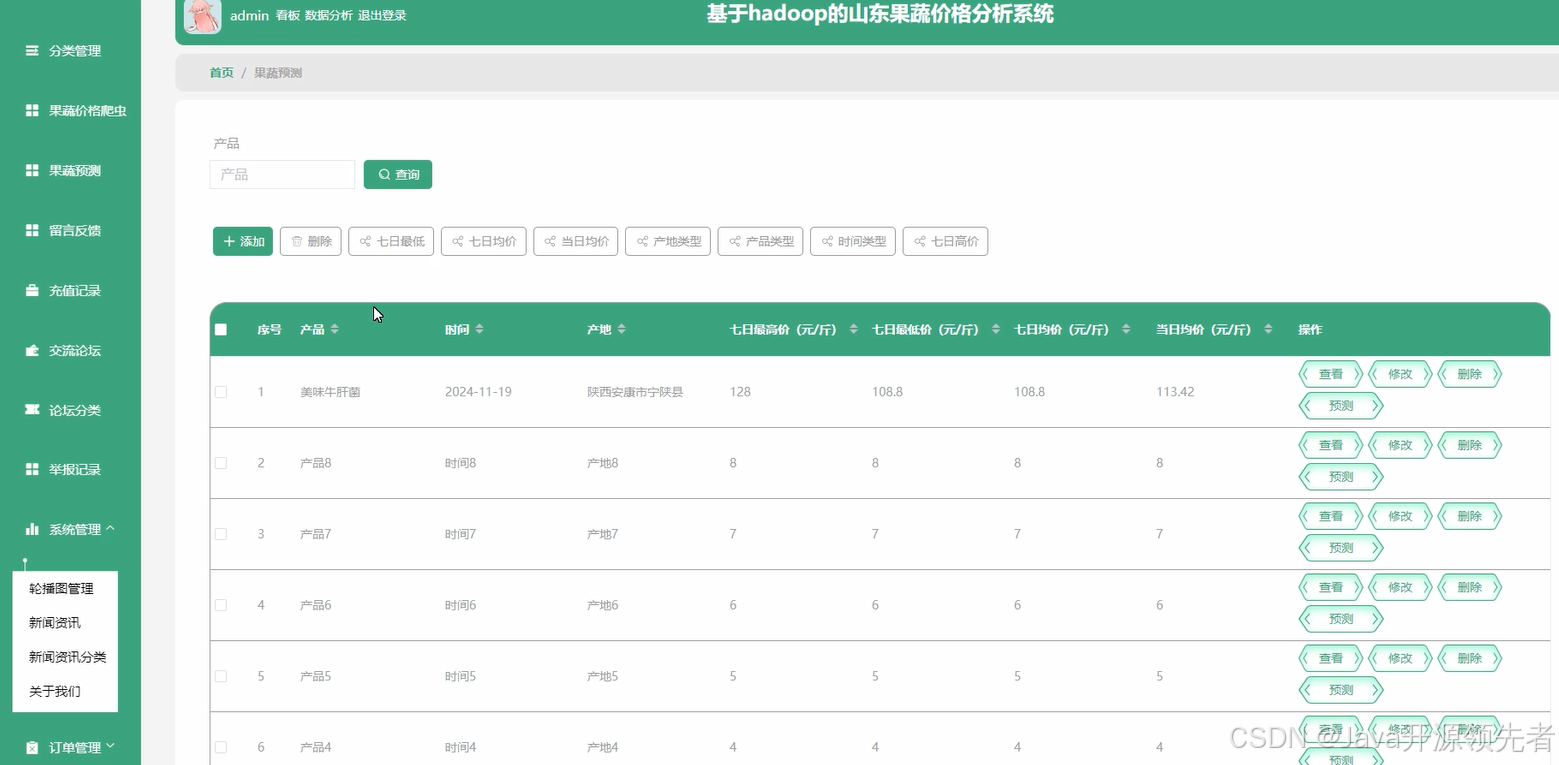
Task: Check the row for 产品7
Action: pyautogui.click(x=221, y=534)
